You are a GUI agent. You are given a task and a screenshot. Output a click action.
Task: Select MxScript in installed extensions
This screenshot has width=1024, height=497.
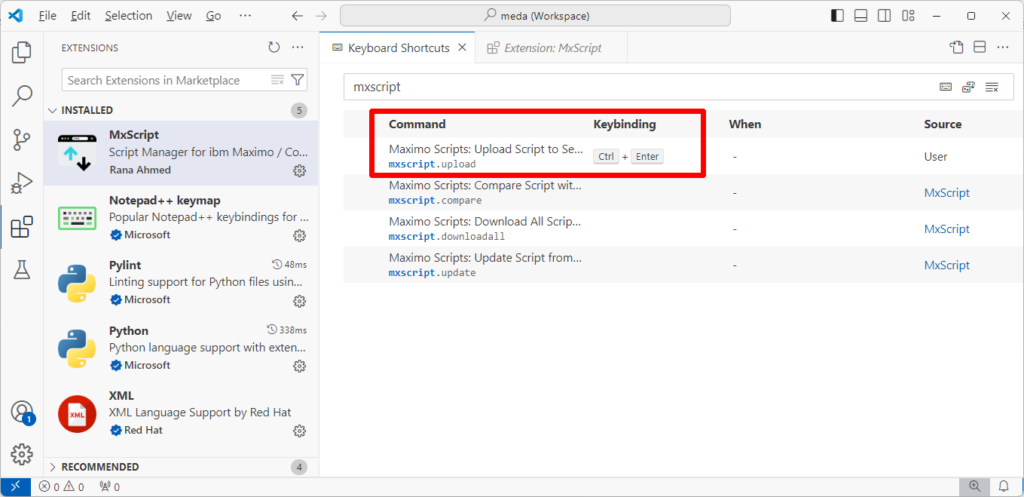[182, 153]
